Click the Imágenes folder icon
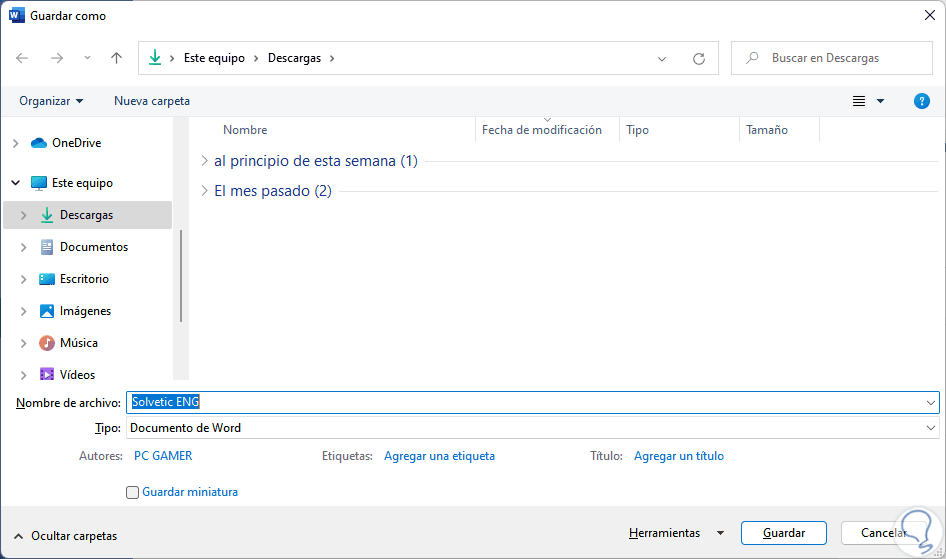 (47, 311)
